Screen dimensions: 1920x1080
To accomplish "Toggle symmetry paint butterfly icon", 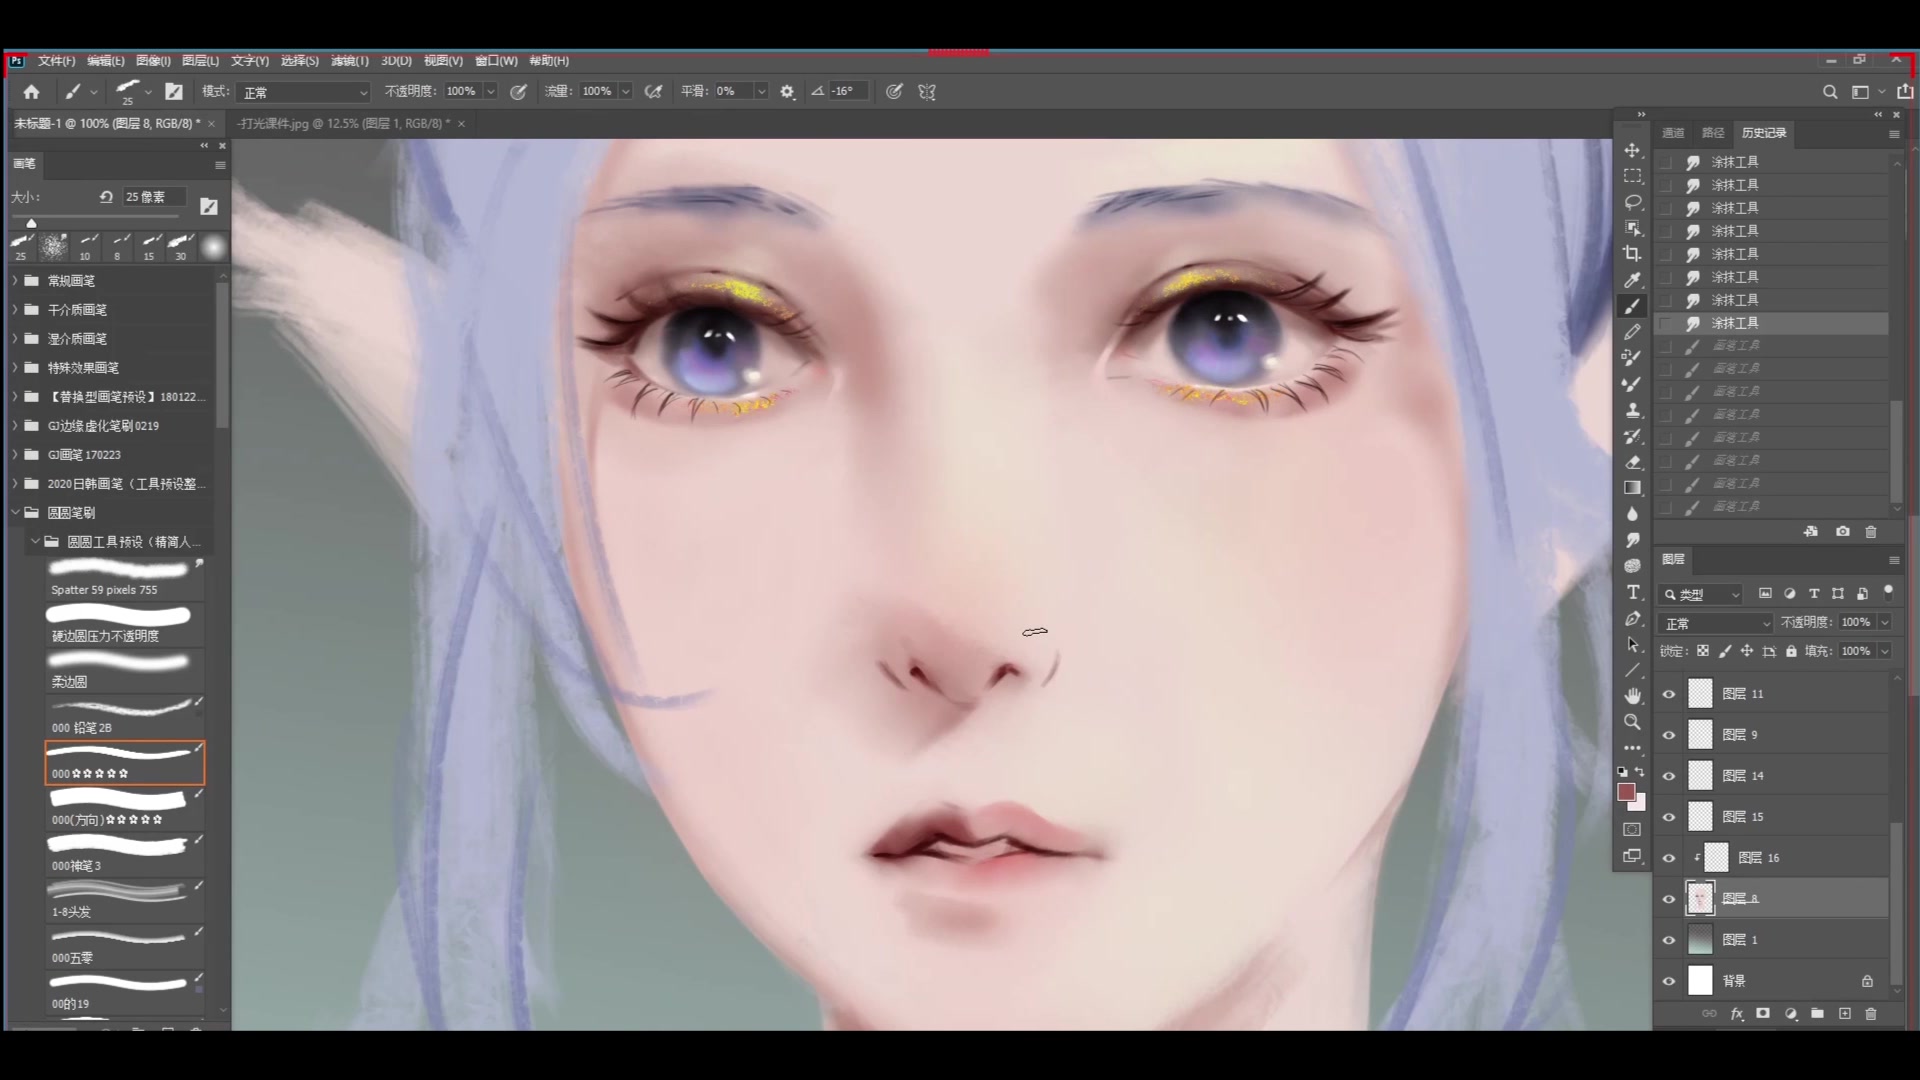I will 927,92.
